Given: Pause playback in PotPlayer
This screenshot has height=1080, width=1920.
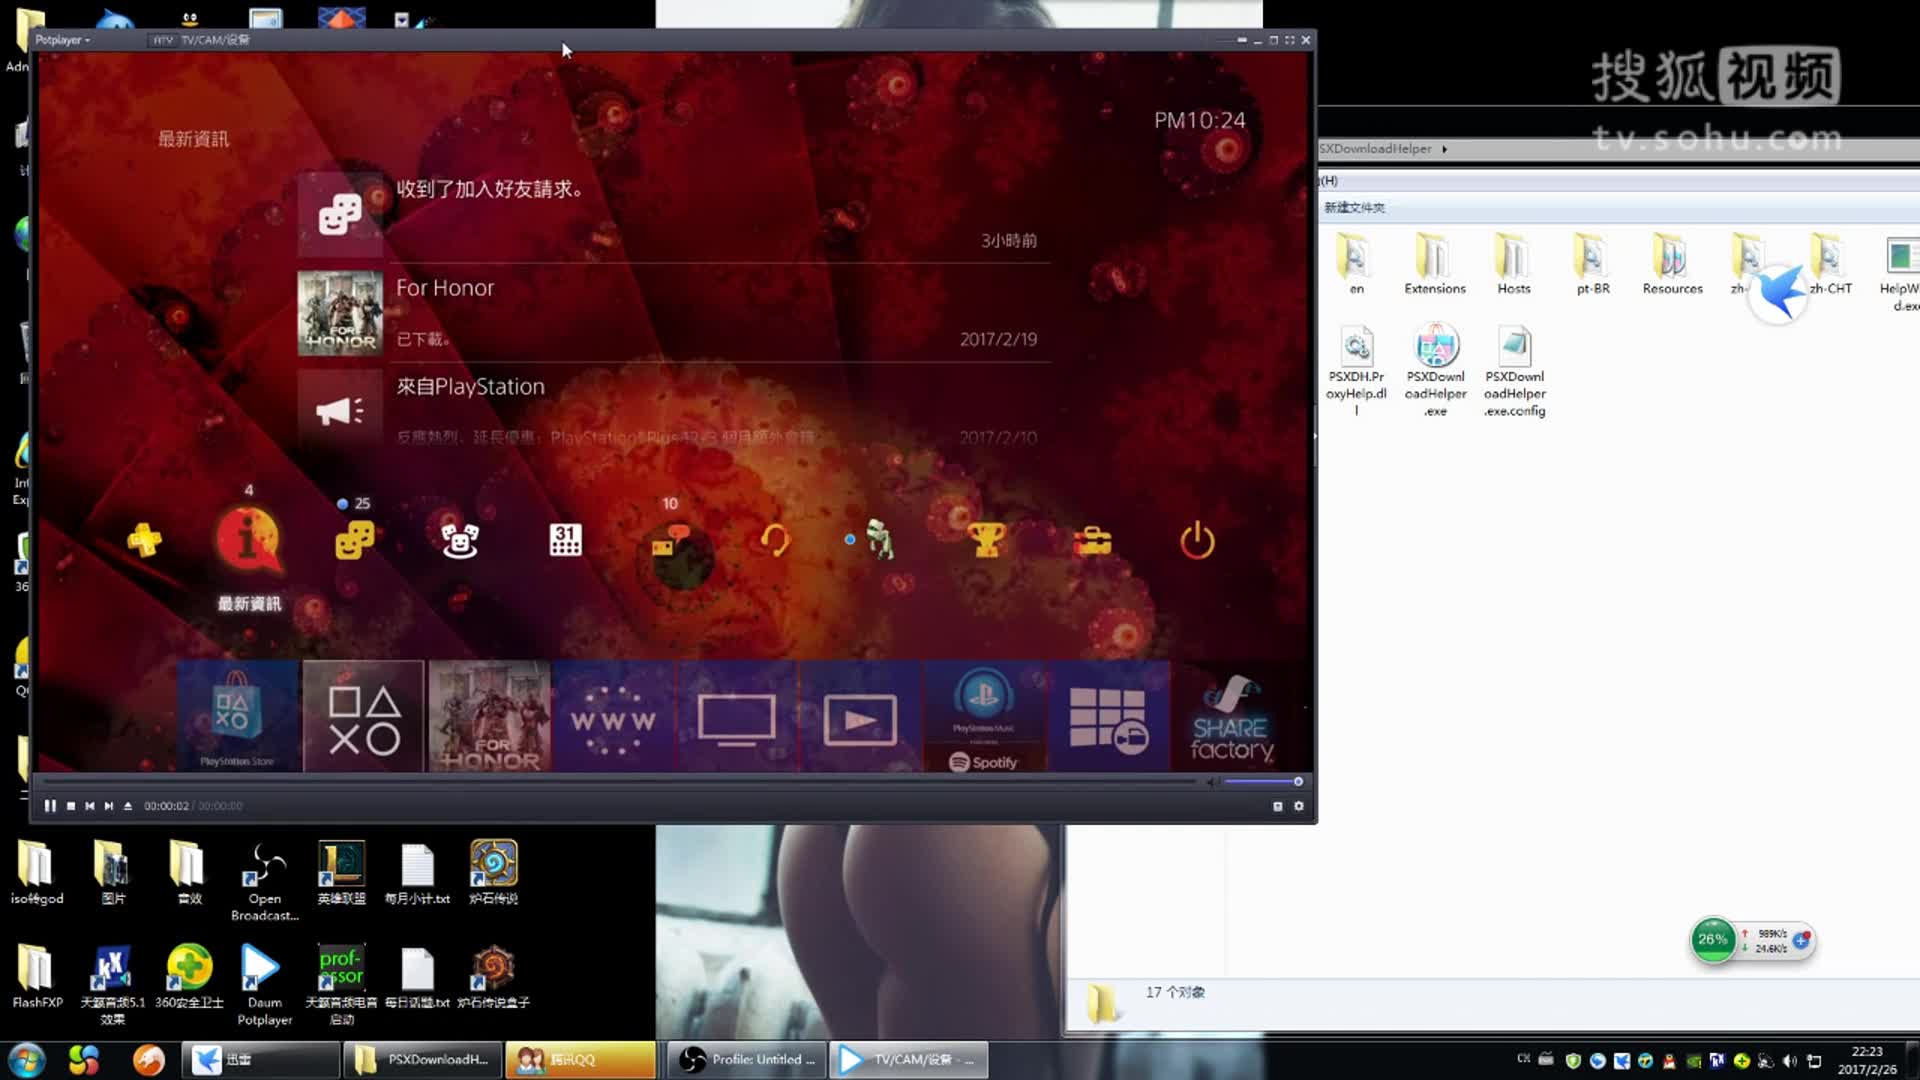Looking at the screenshot, I should tap(49, 805).
